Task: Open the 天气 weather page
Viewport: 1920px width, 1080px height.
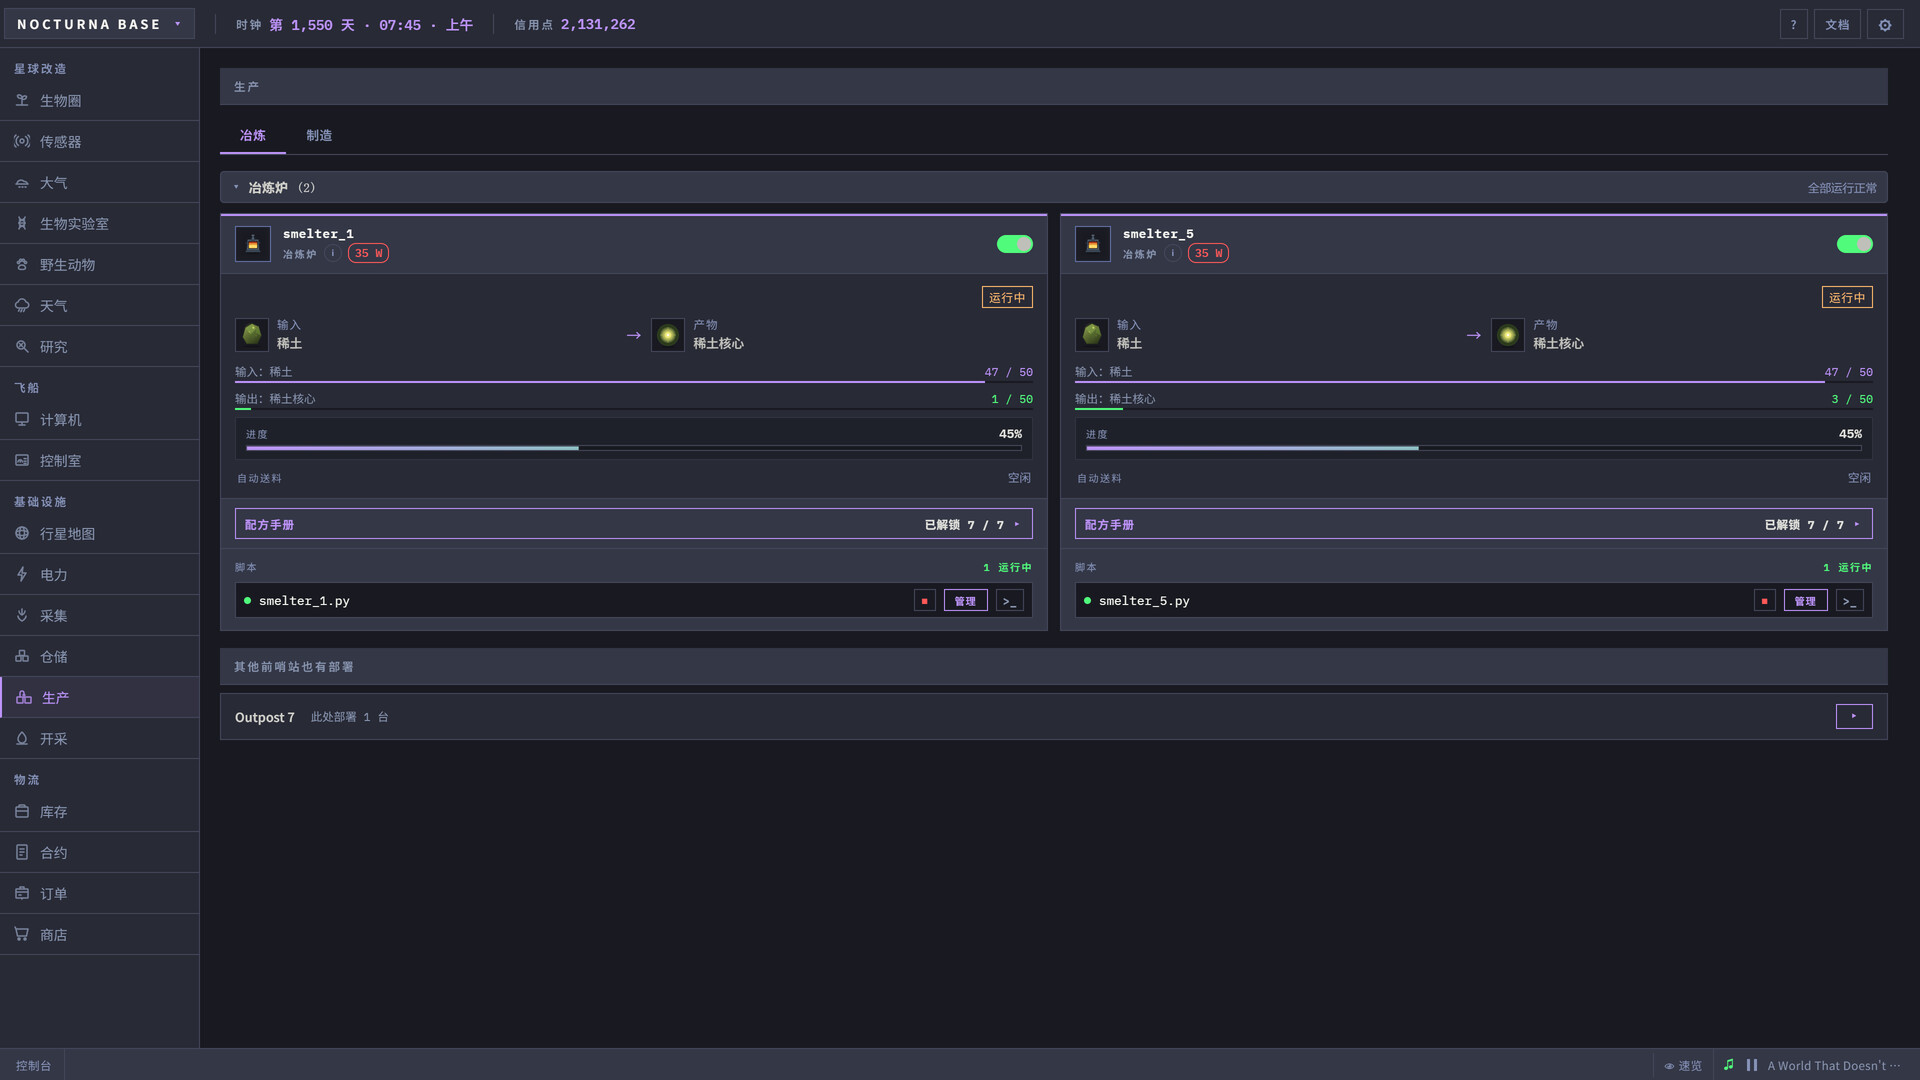Action: [99, 306]
